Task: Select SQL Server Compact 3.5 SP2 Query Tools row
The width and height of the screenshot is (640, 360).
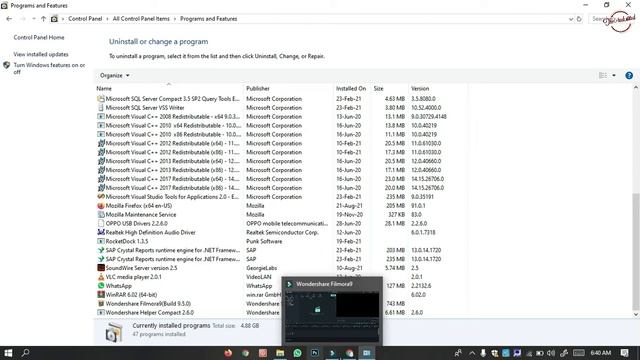Action: (x=281, y=99)
